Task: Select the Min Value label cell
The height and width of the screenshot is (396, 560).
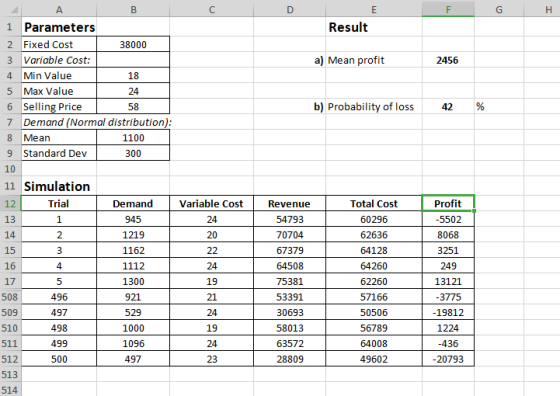Action: 59,75
